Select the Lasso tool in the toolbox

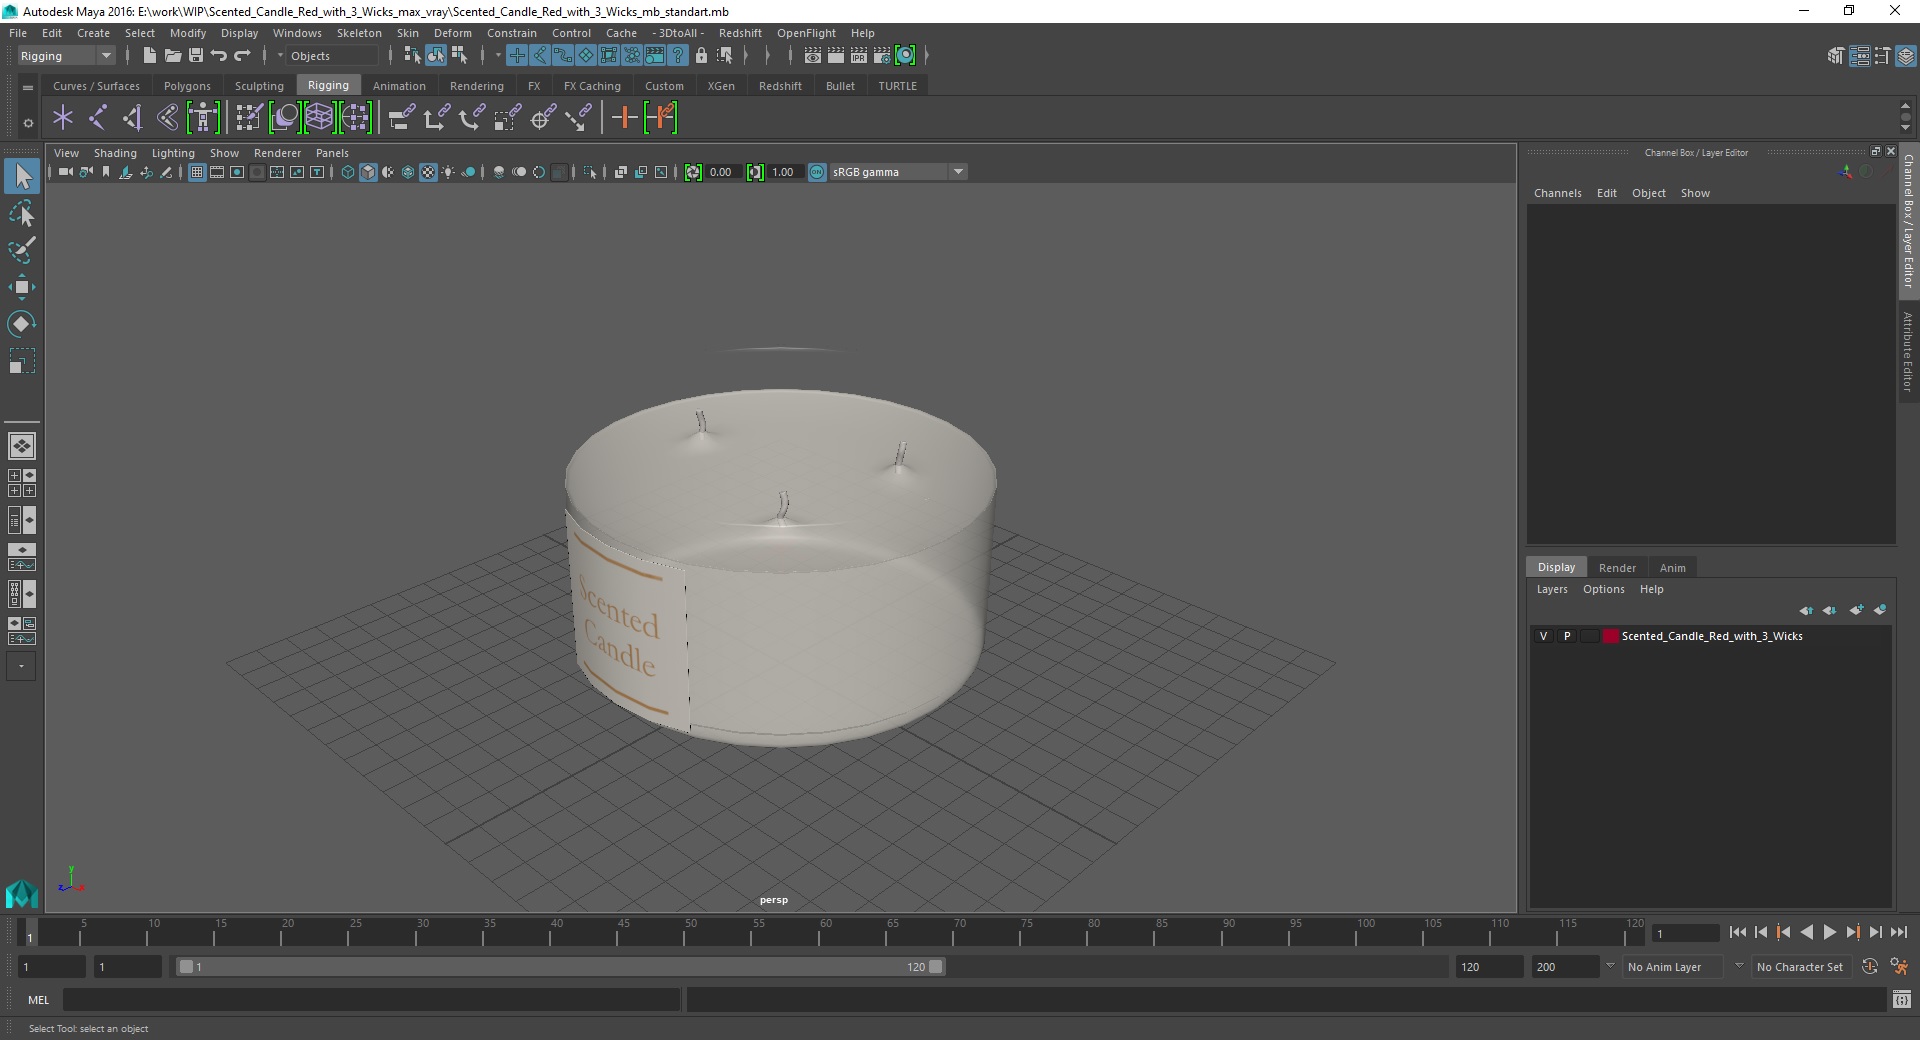[21, 213]
